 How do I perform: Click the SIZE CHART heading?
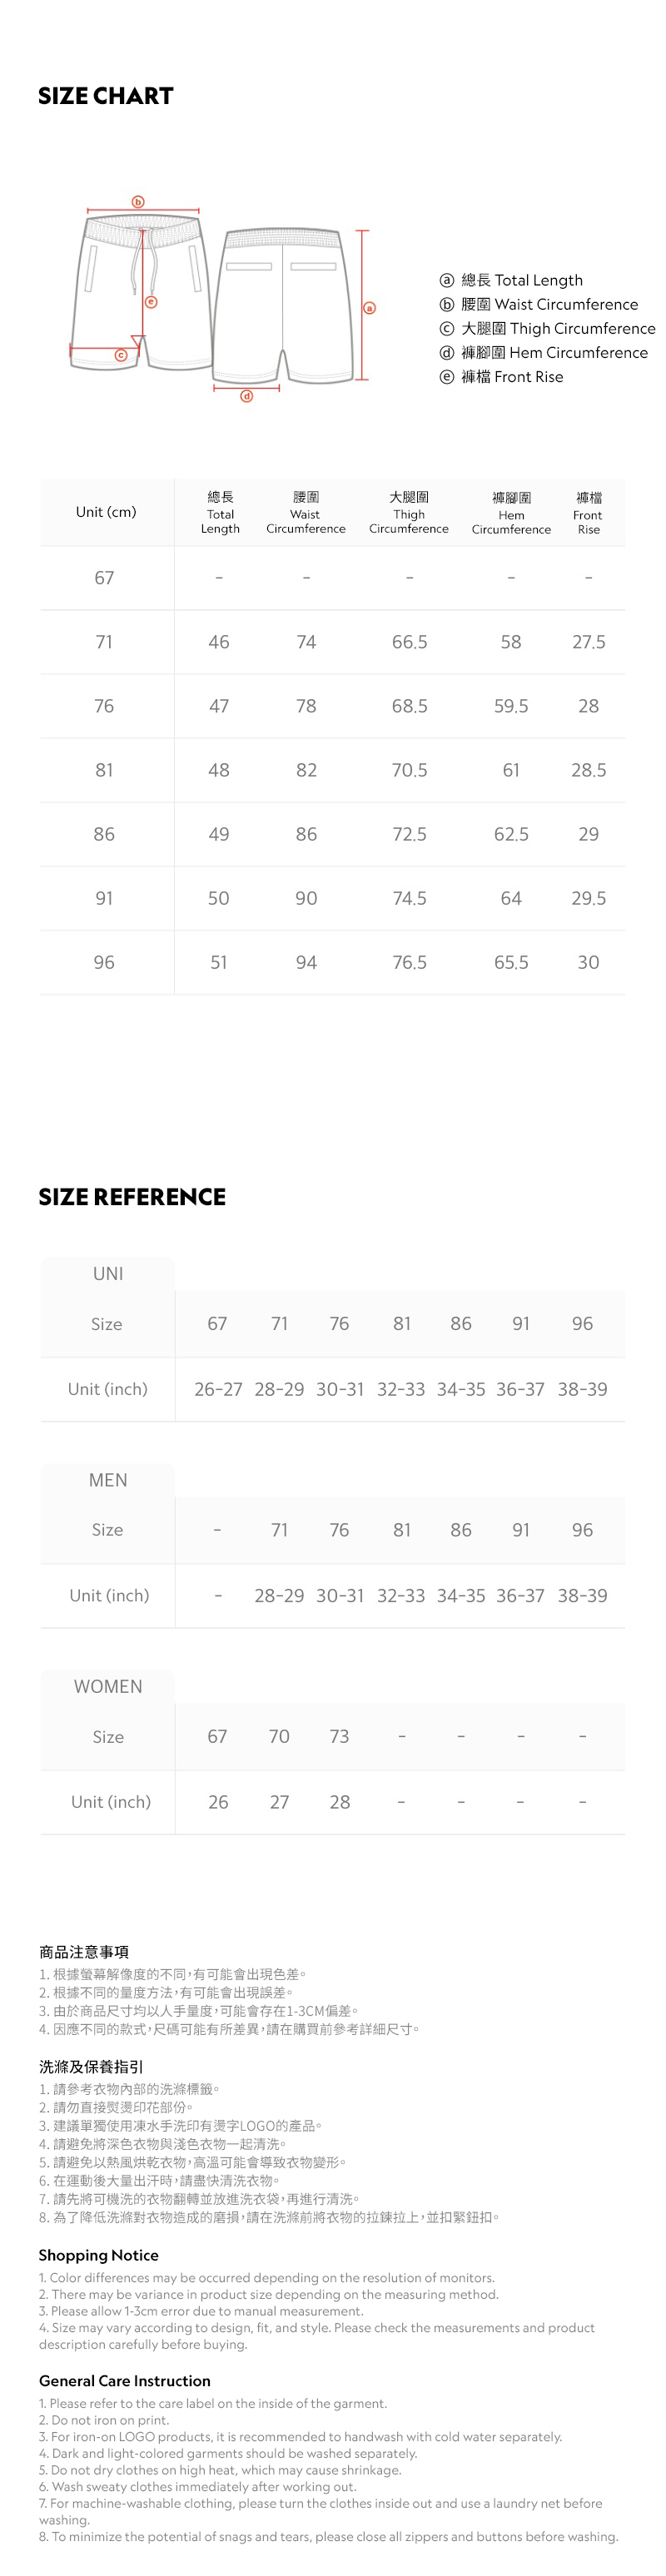tap(106, 96)
